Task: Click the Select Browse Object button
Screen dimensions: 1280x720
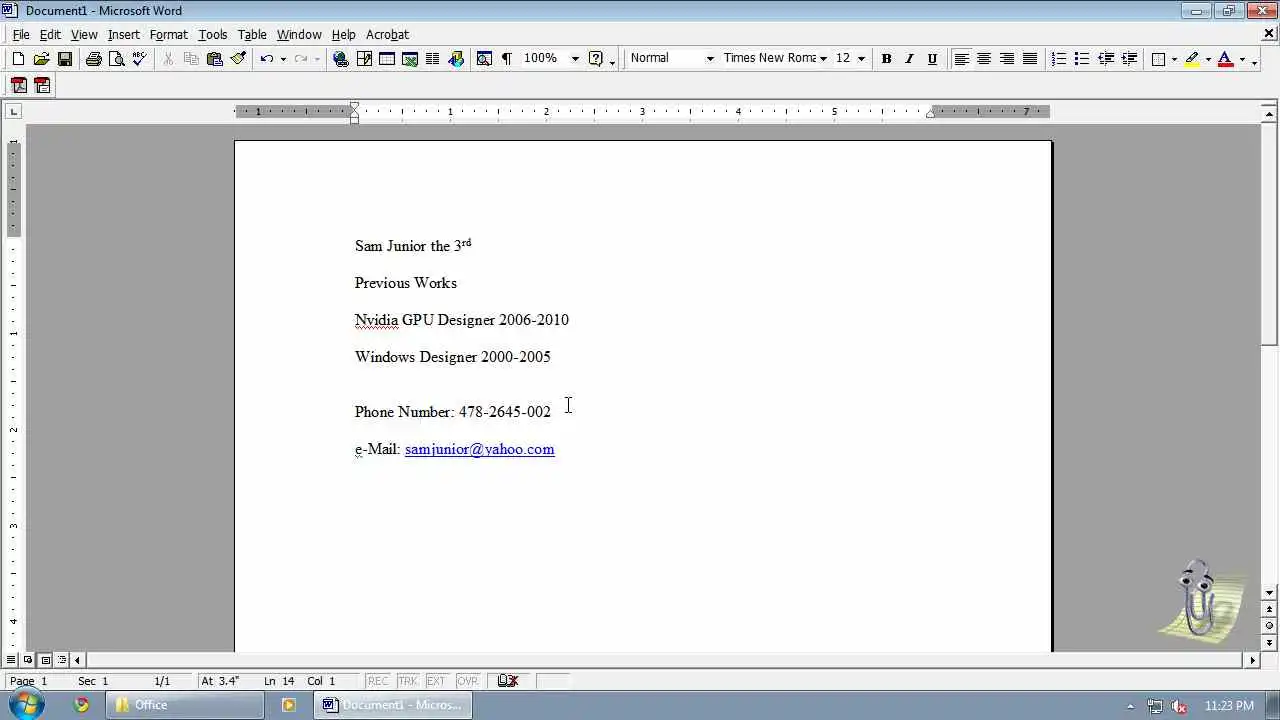Action: click(x=1270, y=625)
